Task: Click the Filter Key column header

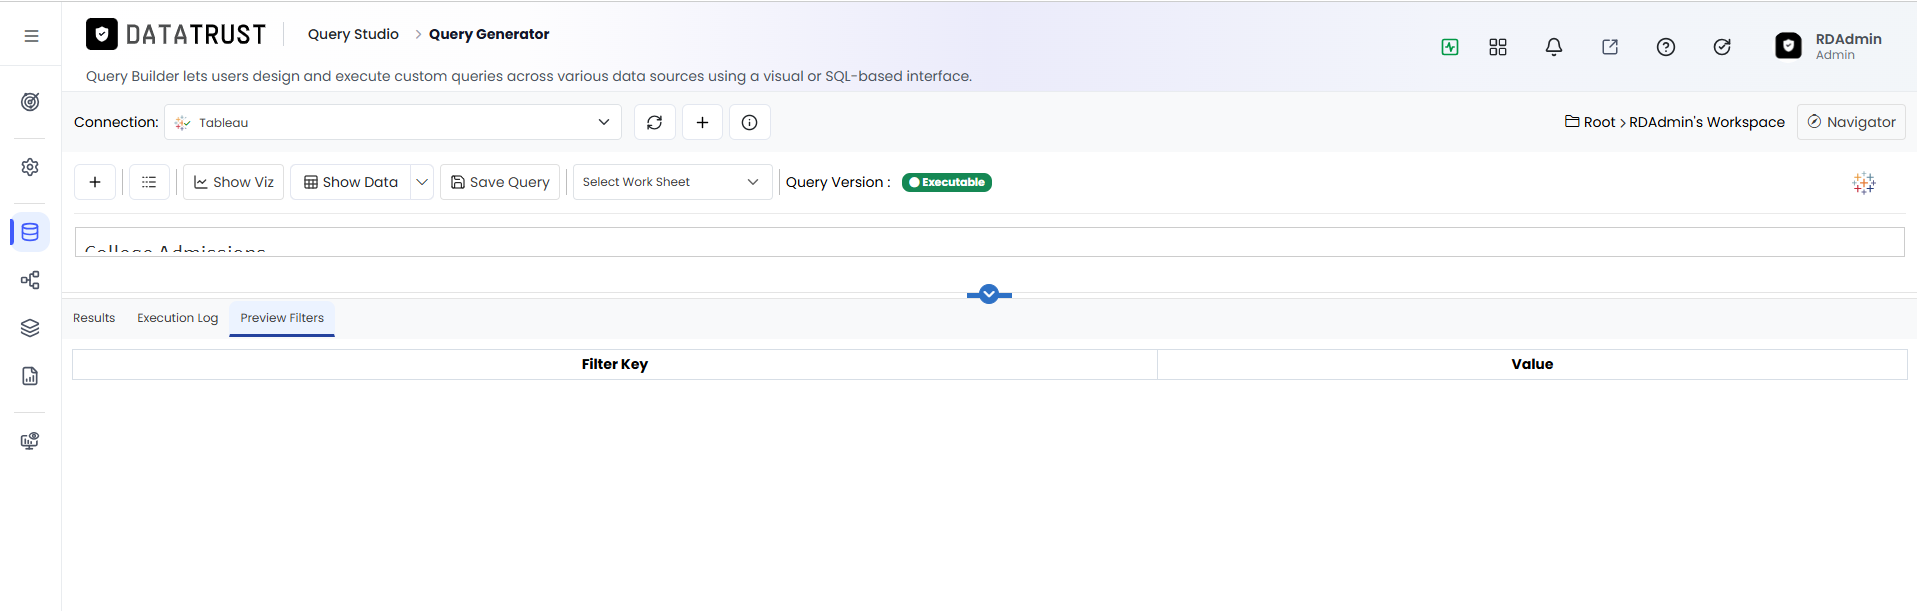Action: [615, 364]
